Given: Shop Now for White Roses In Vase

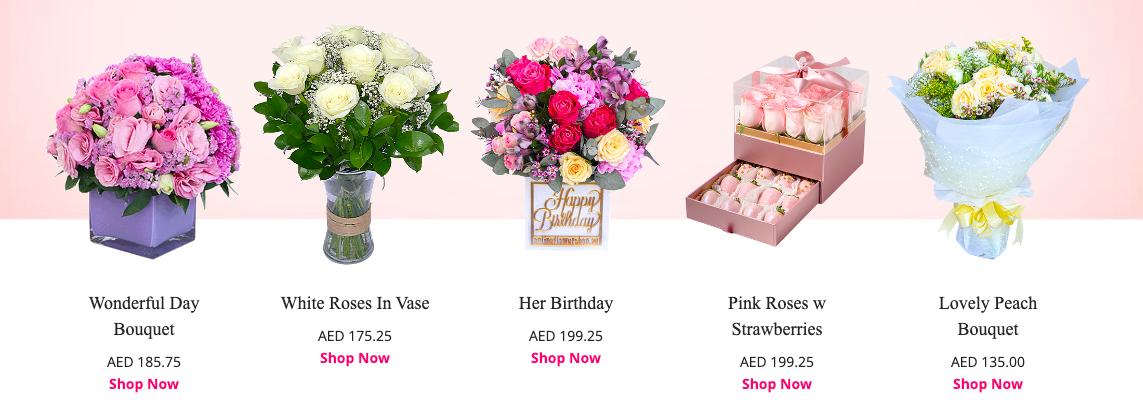Looking at the screenshot, I should (x=355, y=358).
